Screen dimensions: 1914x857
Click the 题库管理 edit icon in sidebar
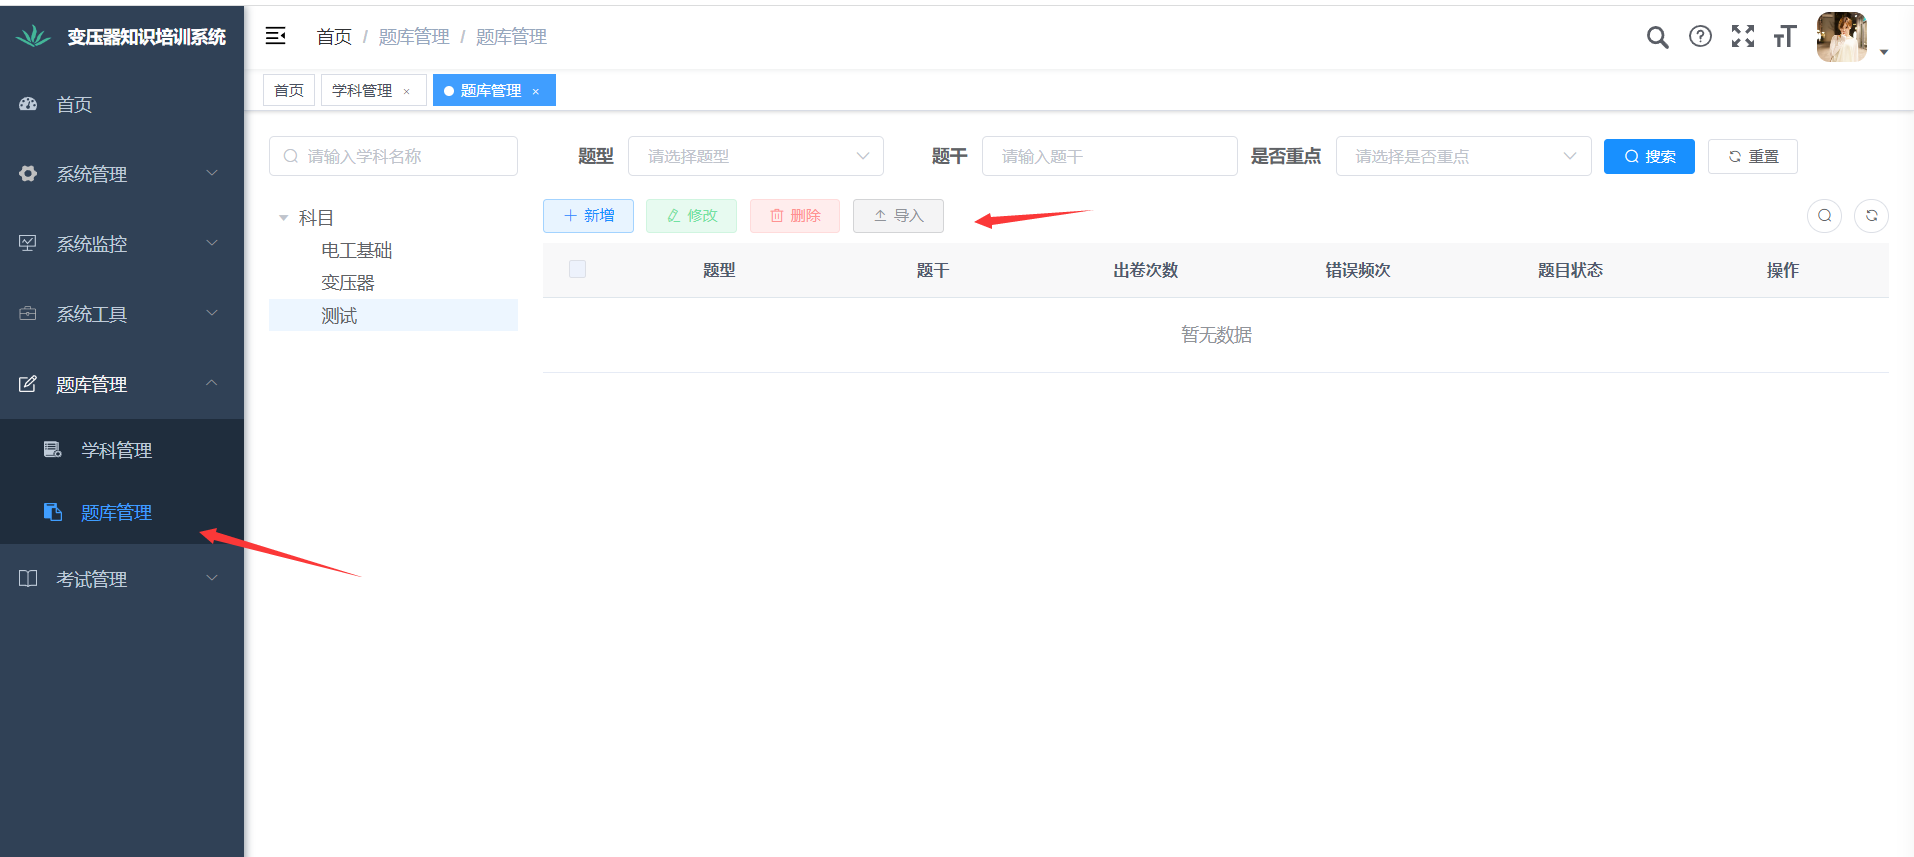click(x=28, y=384)
